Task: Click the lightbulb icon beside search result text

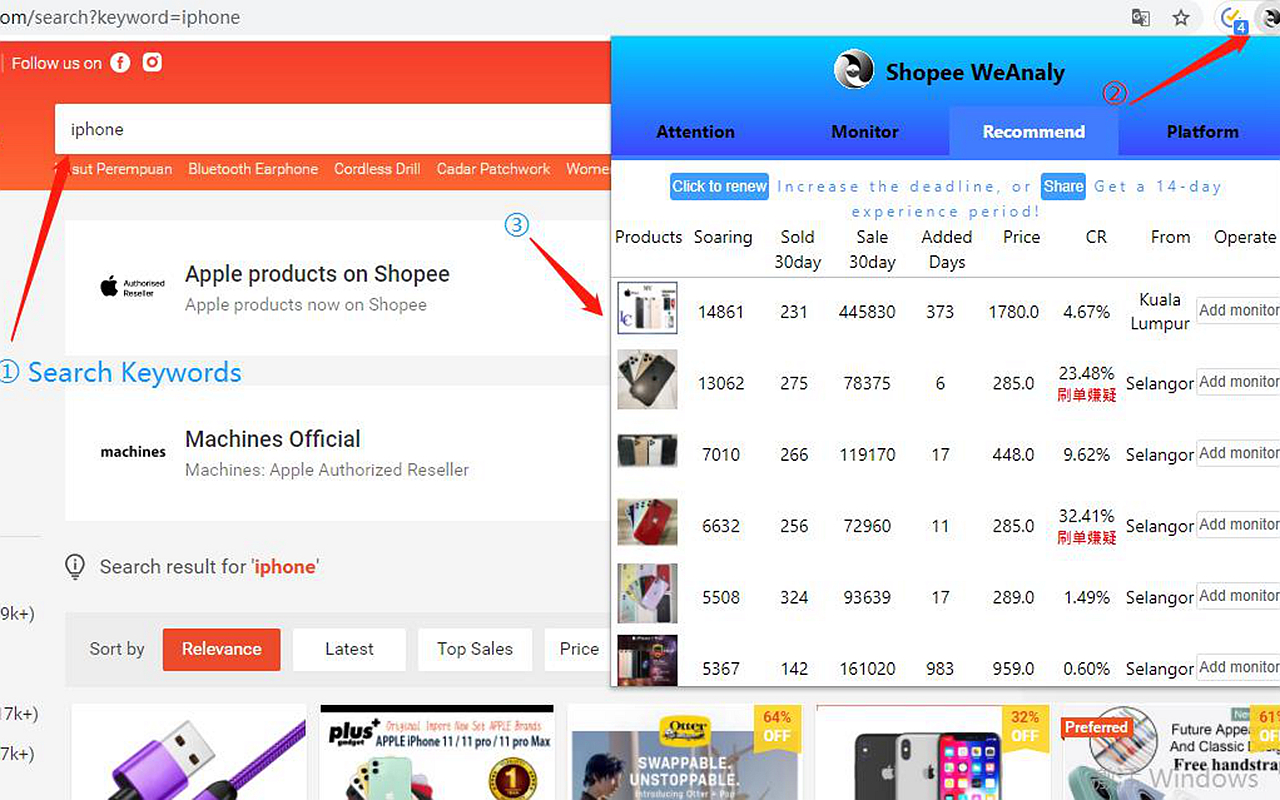Action: (x=75, y=567)
